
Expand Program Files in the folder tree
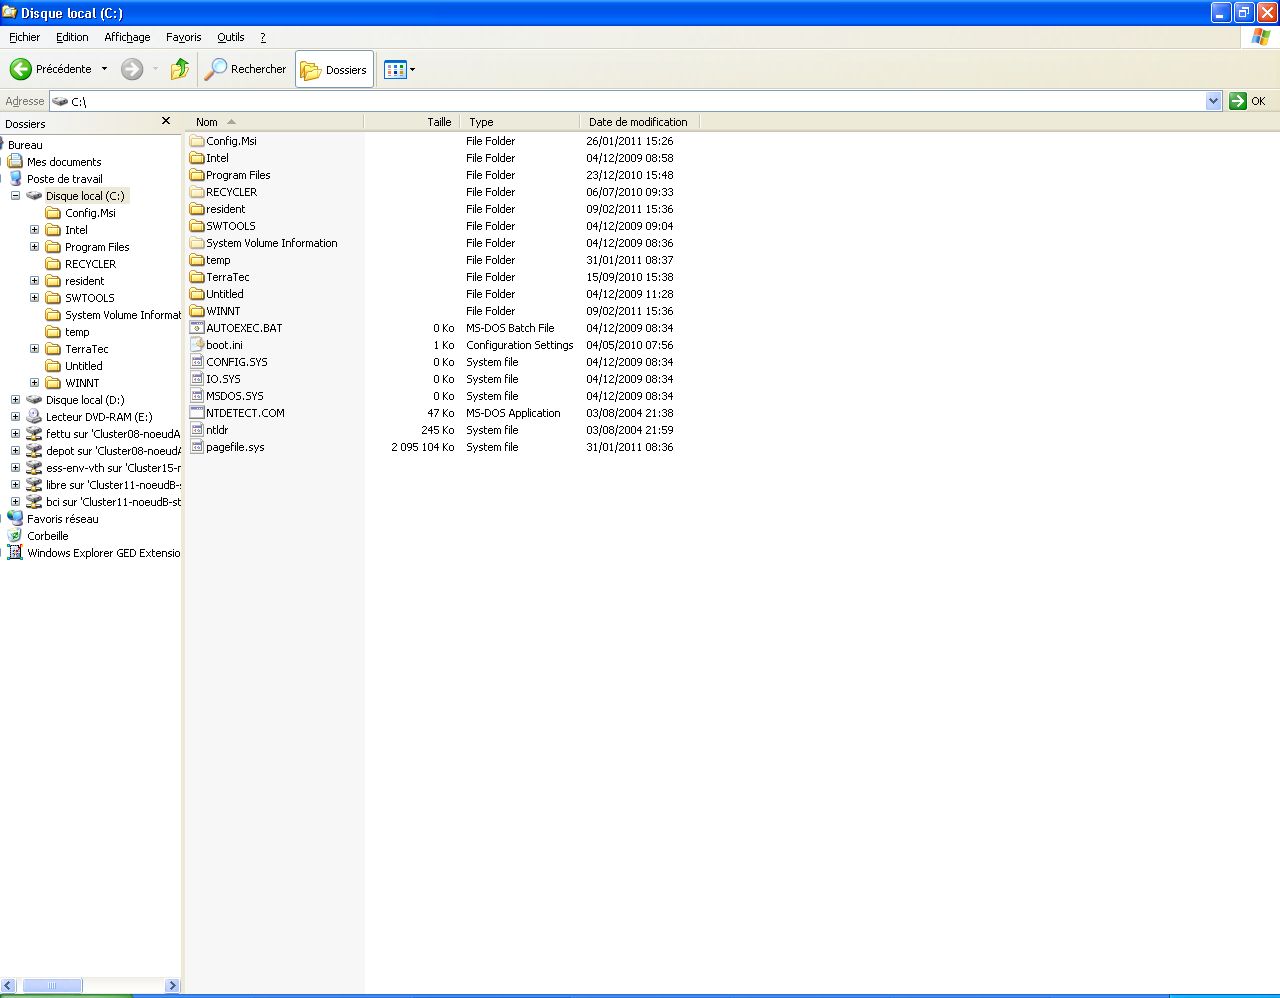tap(34, 247)
